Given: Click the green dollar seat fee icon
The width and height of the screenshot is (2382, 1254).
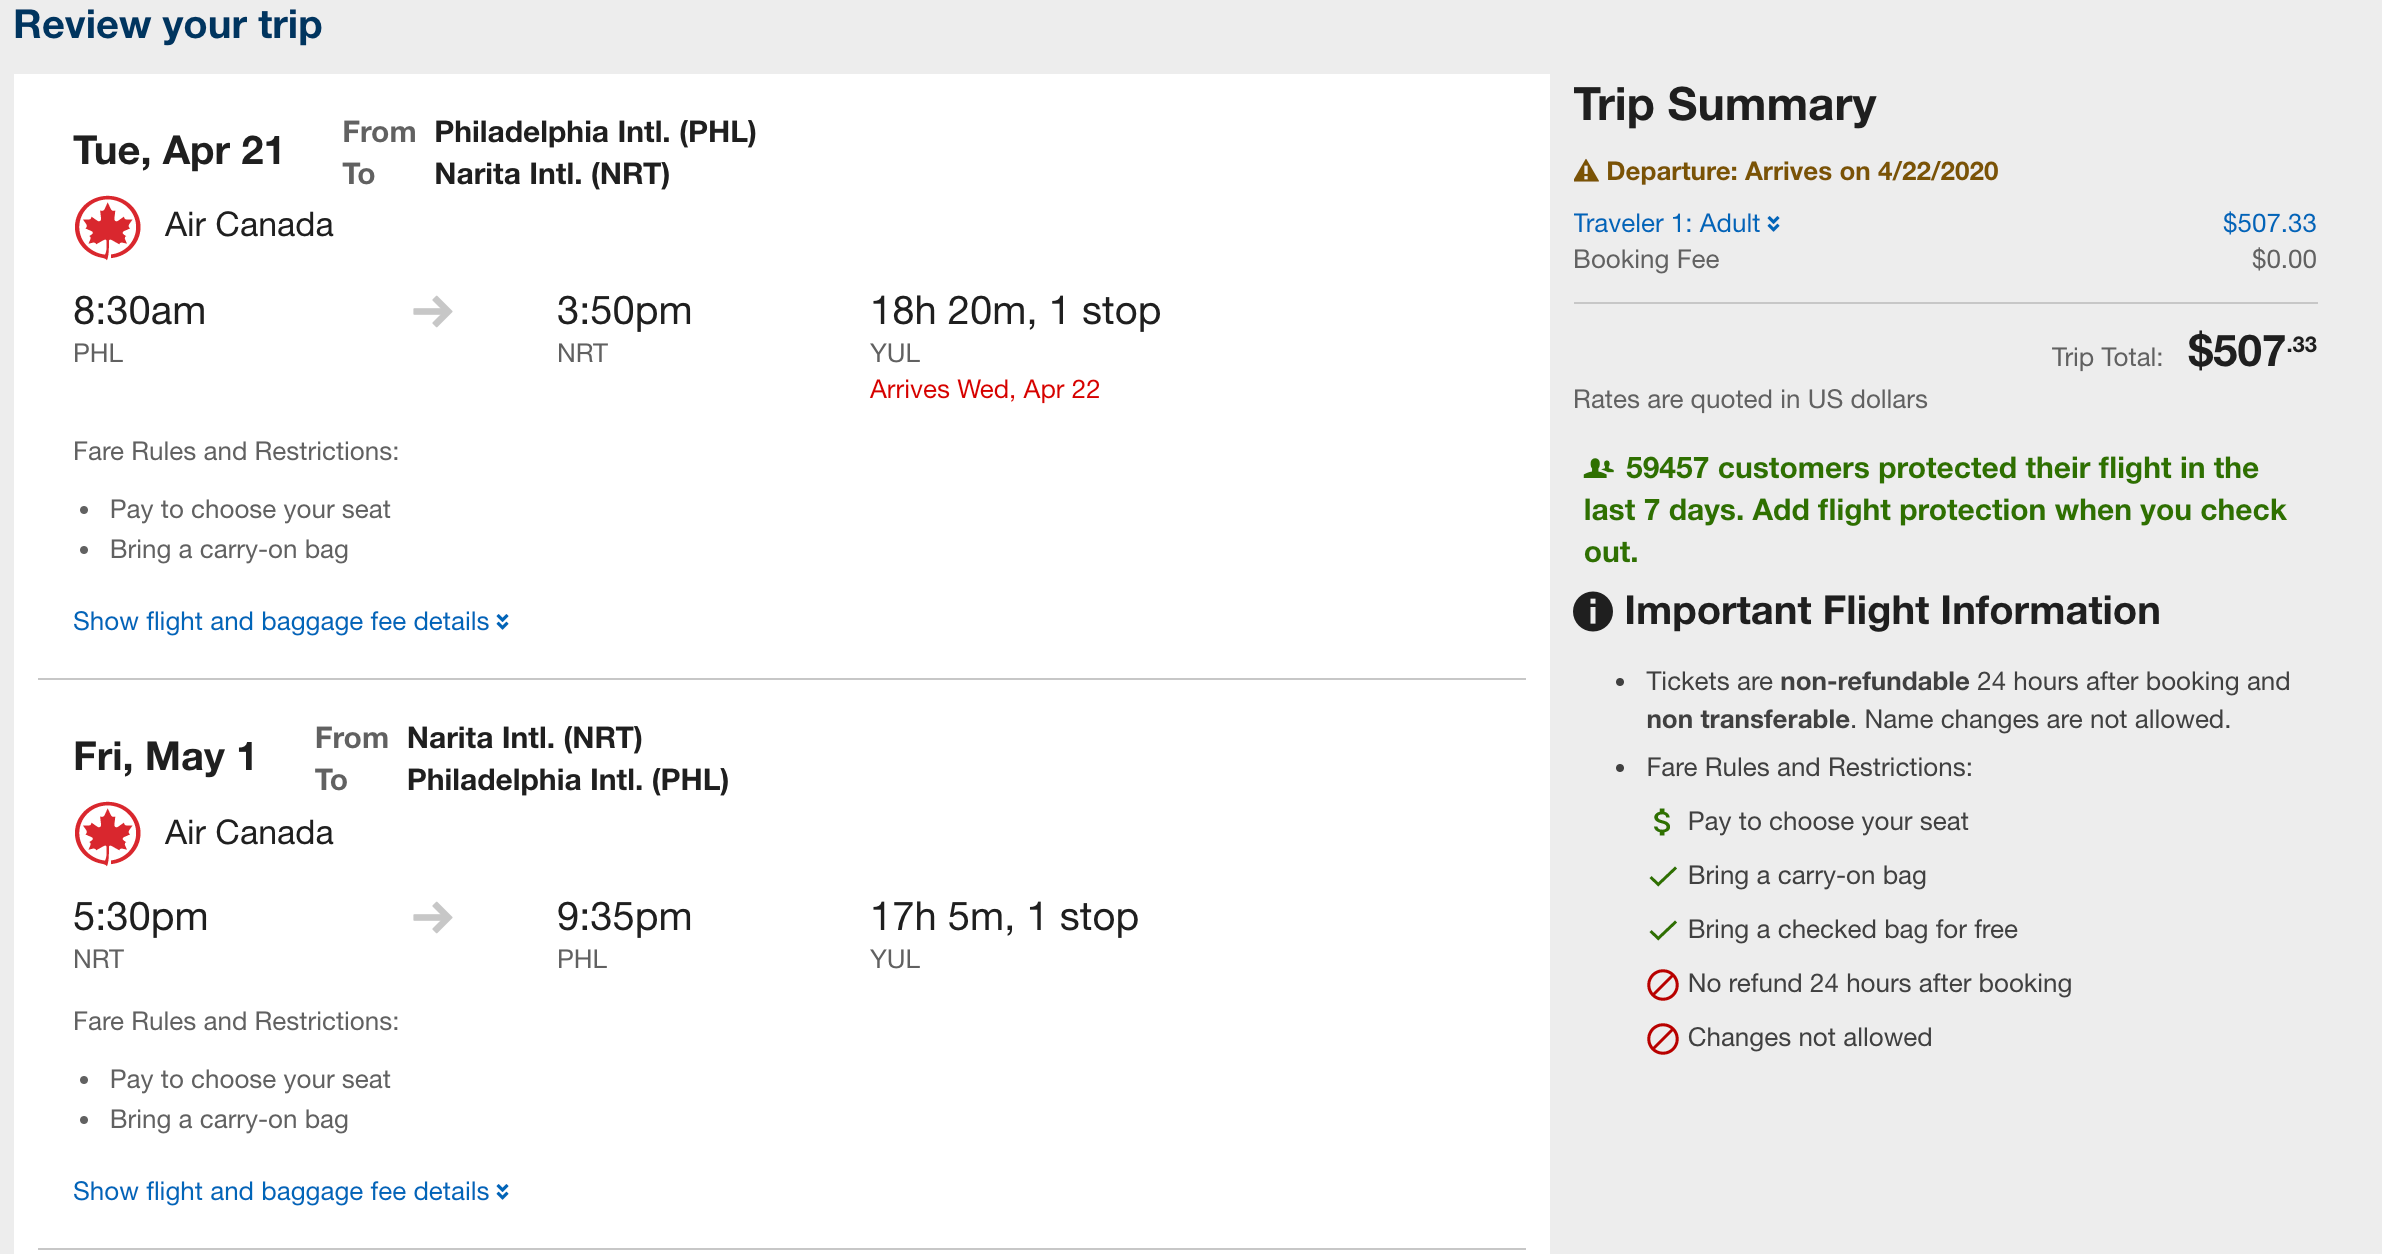Looking at the screenshot, I should (x=1662, y=822).
